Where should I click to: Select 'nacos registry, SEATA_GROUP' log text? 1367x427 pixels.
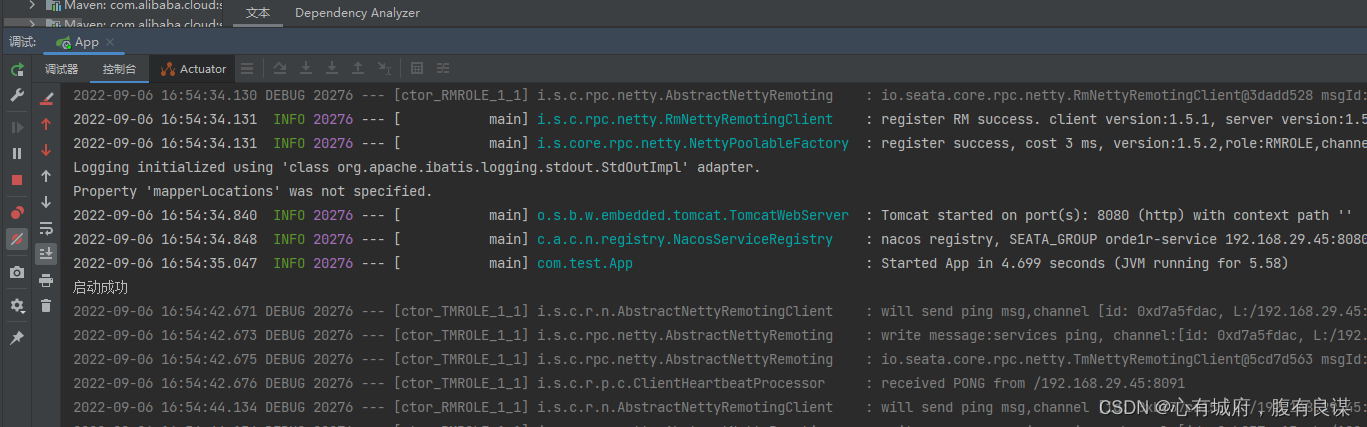(989, 239)
